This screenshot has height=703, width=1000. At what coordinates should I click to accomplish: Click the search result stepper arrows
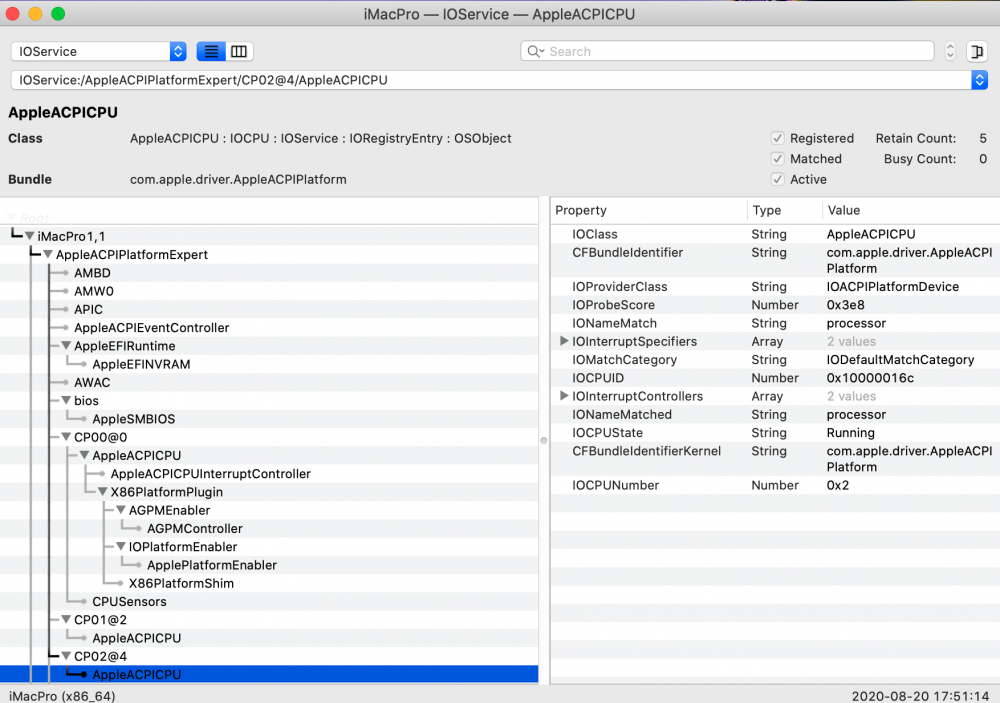coord(950,51)
